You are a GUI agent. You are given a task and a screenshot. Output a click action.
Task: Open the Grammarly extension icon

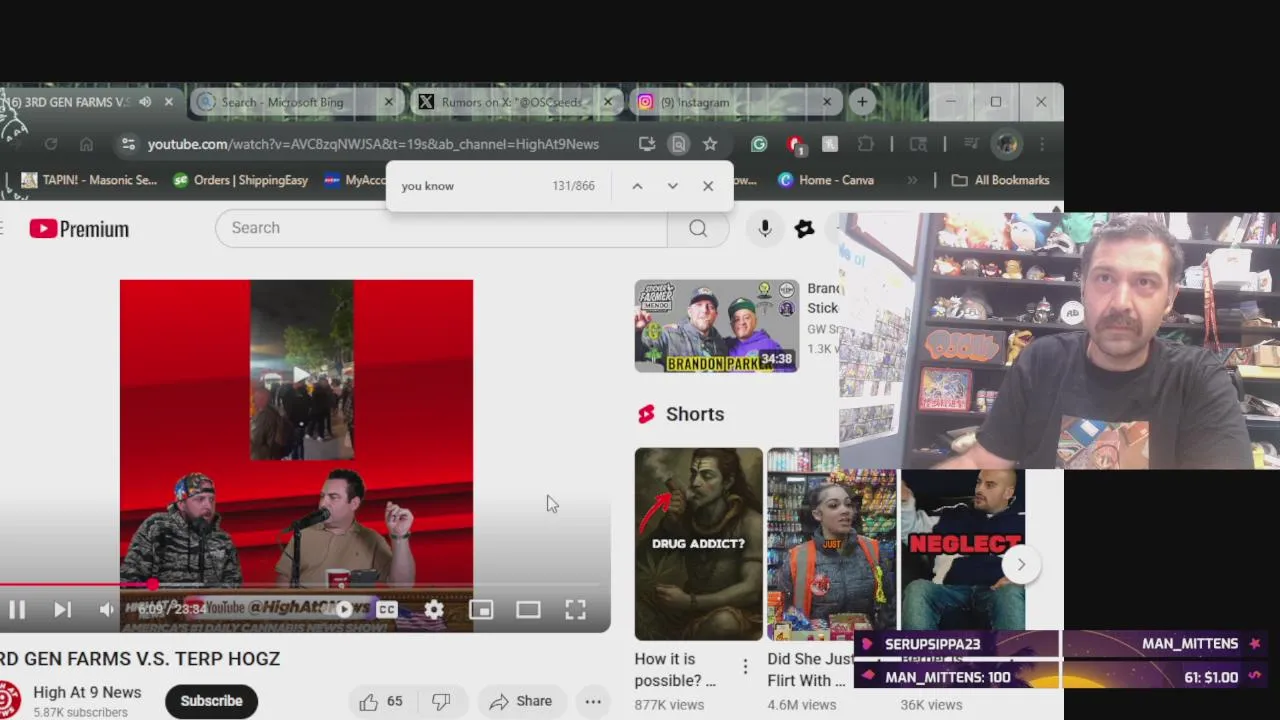click(x=759, y=144)
